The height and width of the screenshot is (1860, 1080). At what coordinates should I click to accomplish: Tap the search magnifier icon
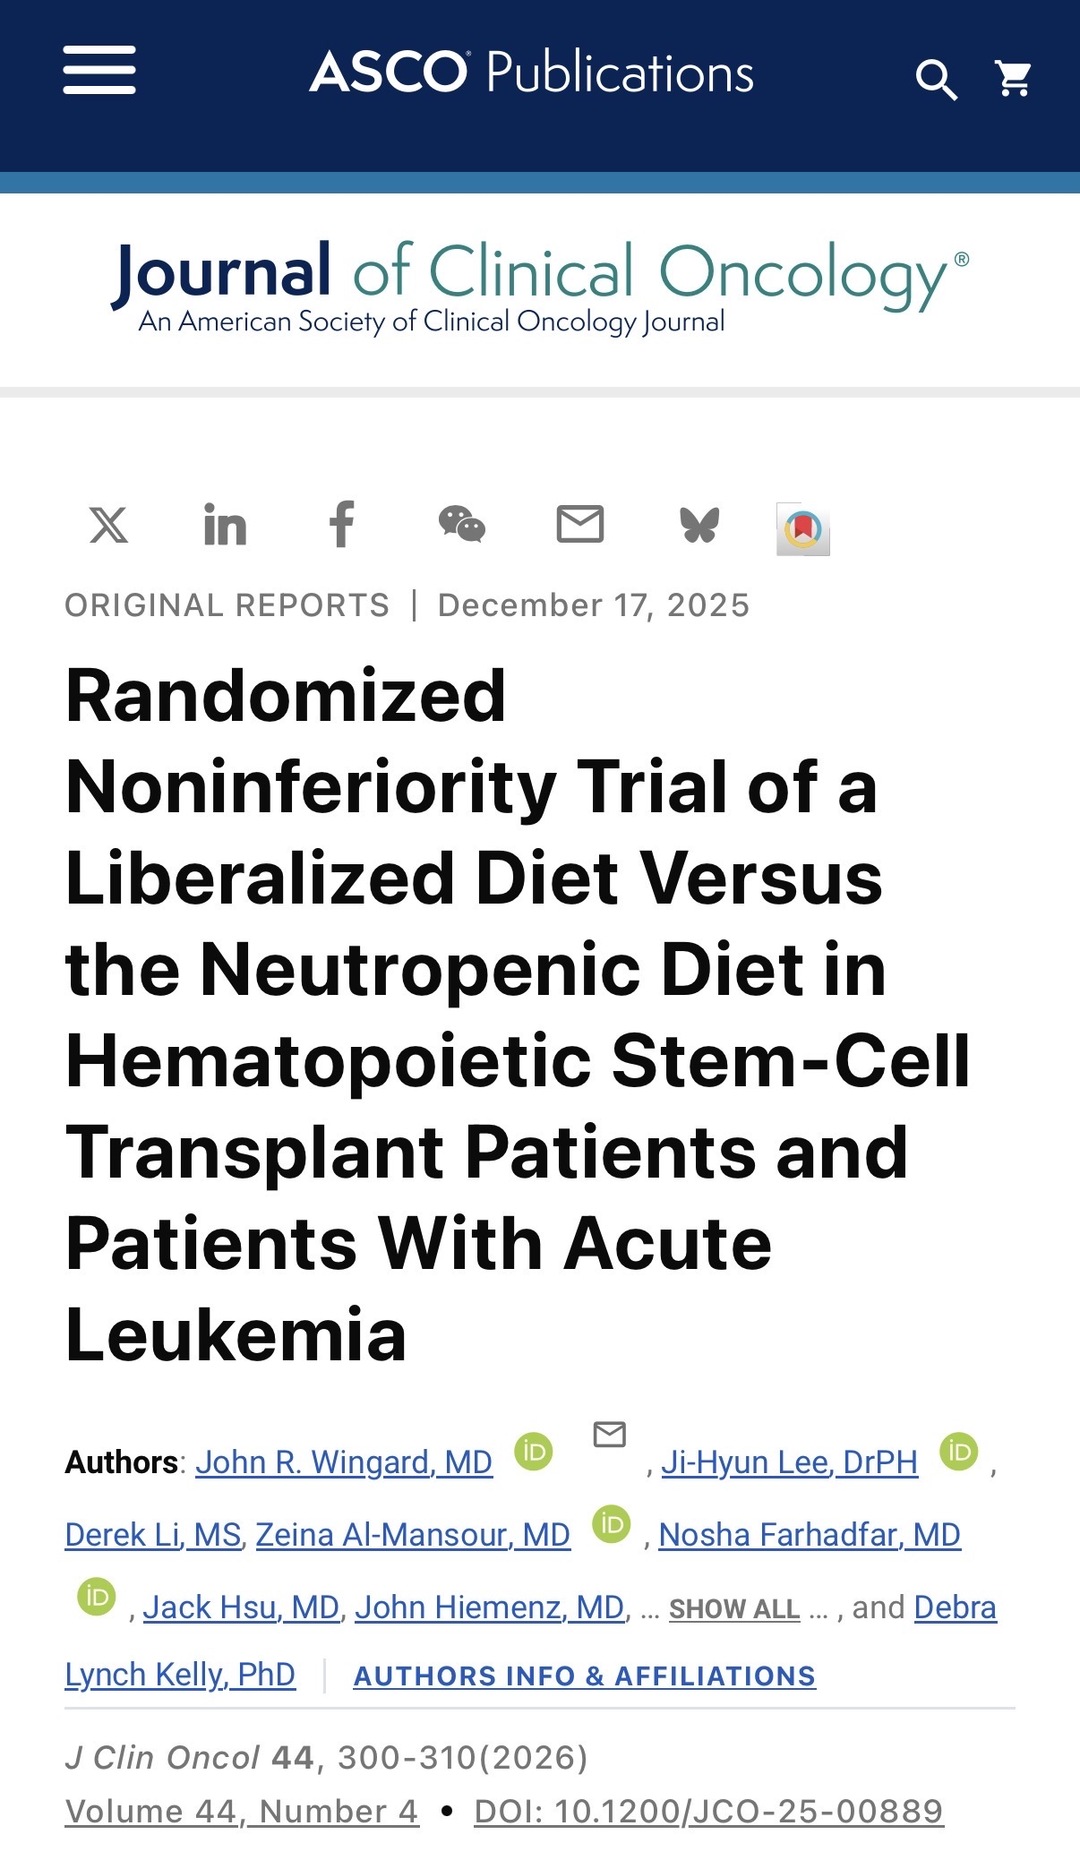(936, 79)
